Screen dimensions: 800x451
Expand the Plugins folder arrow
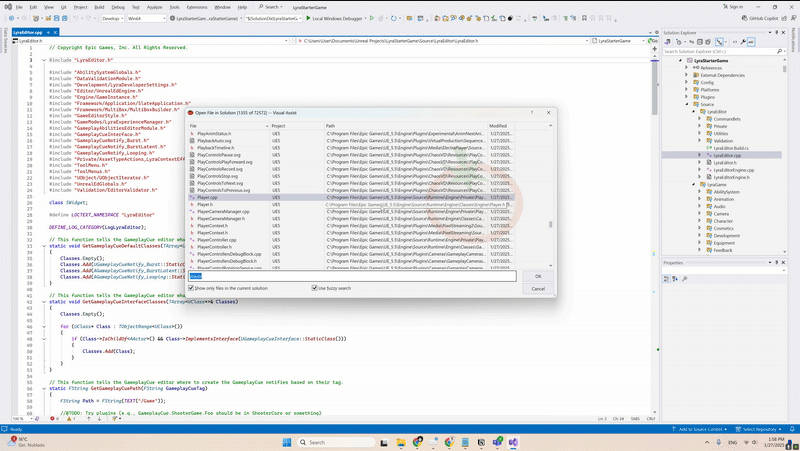pos(687,97)
